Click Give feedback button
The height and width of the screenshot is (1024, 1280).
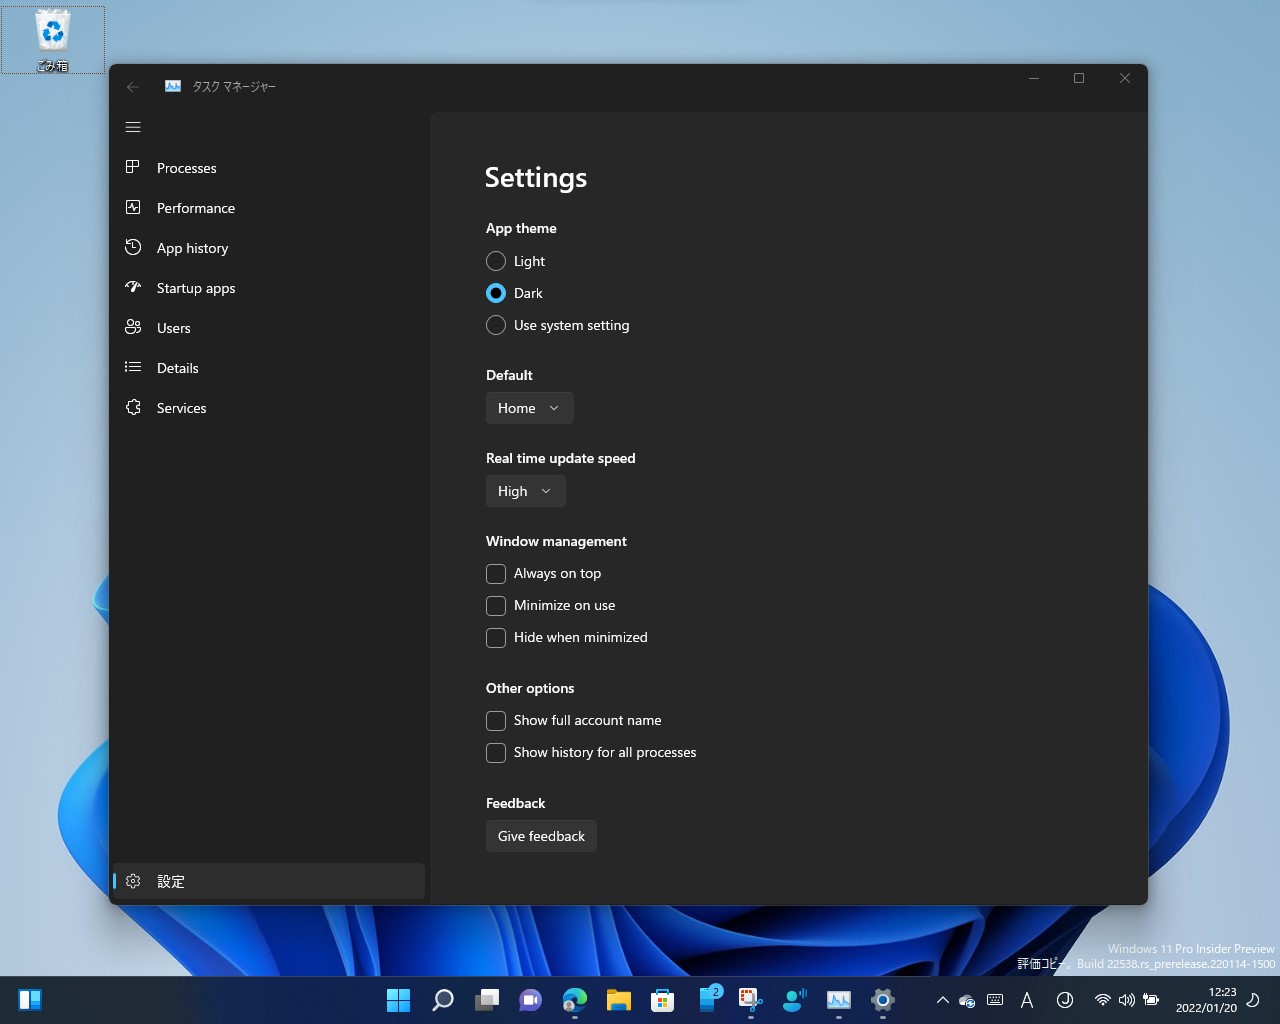pos(541,836)
